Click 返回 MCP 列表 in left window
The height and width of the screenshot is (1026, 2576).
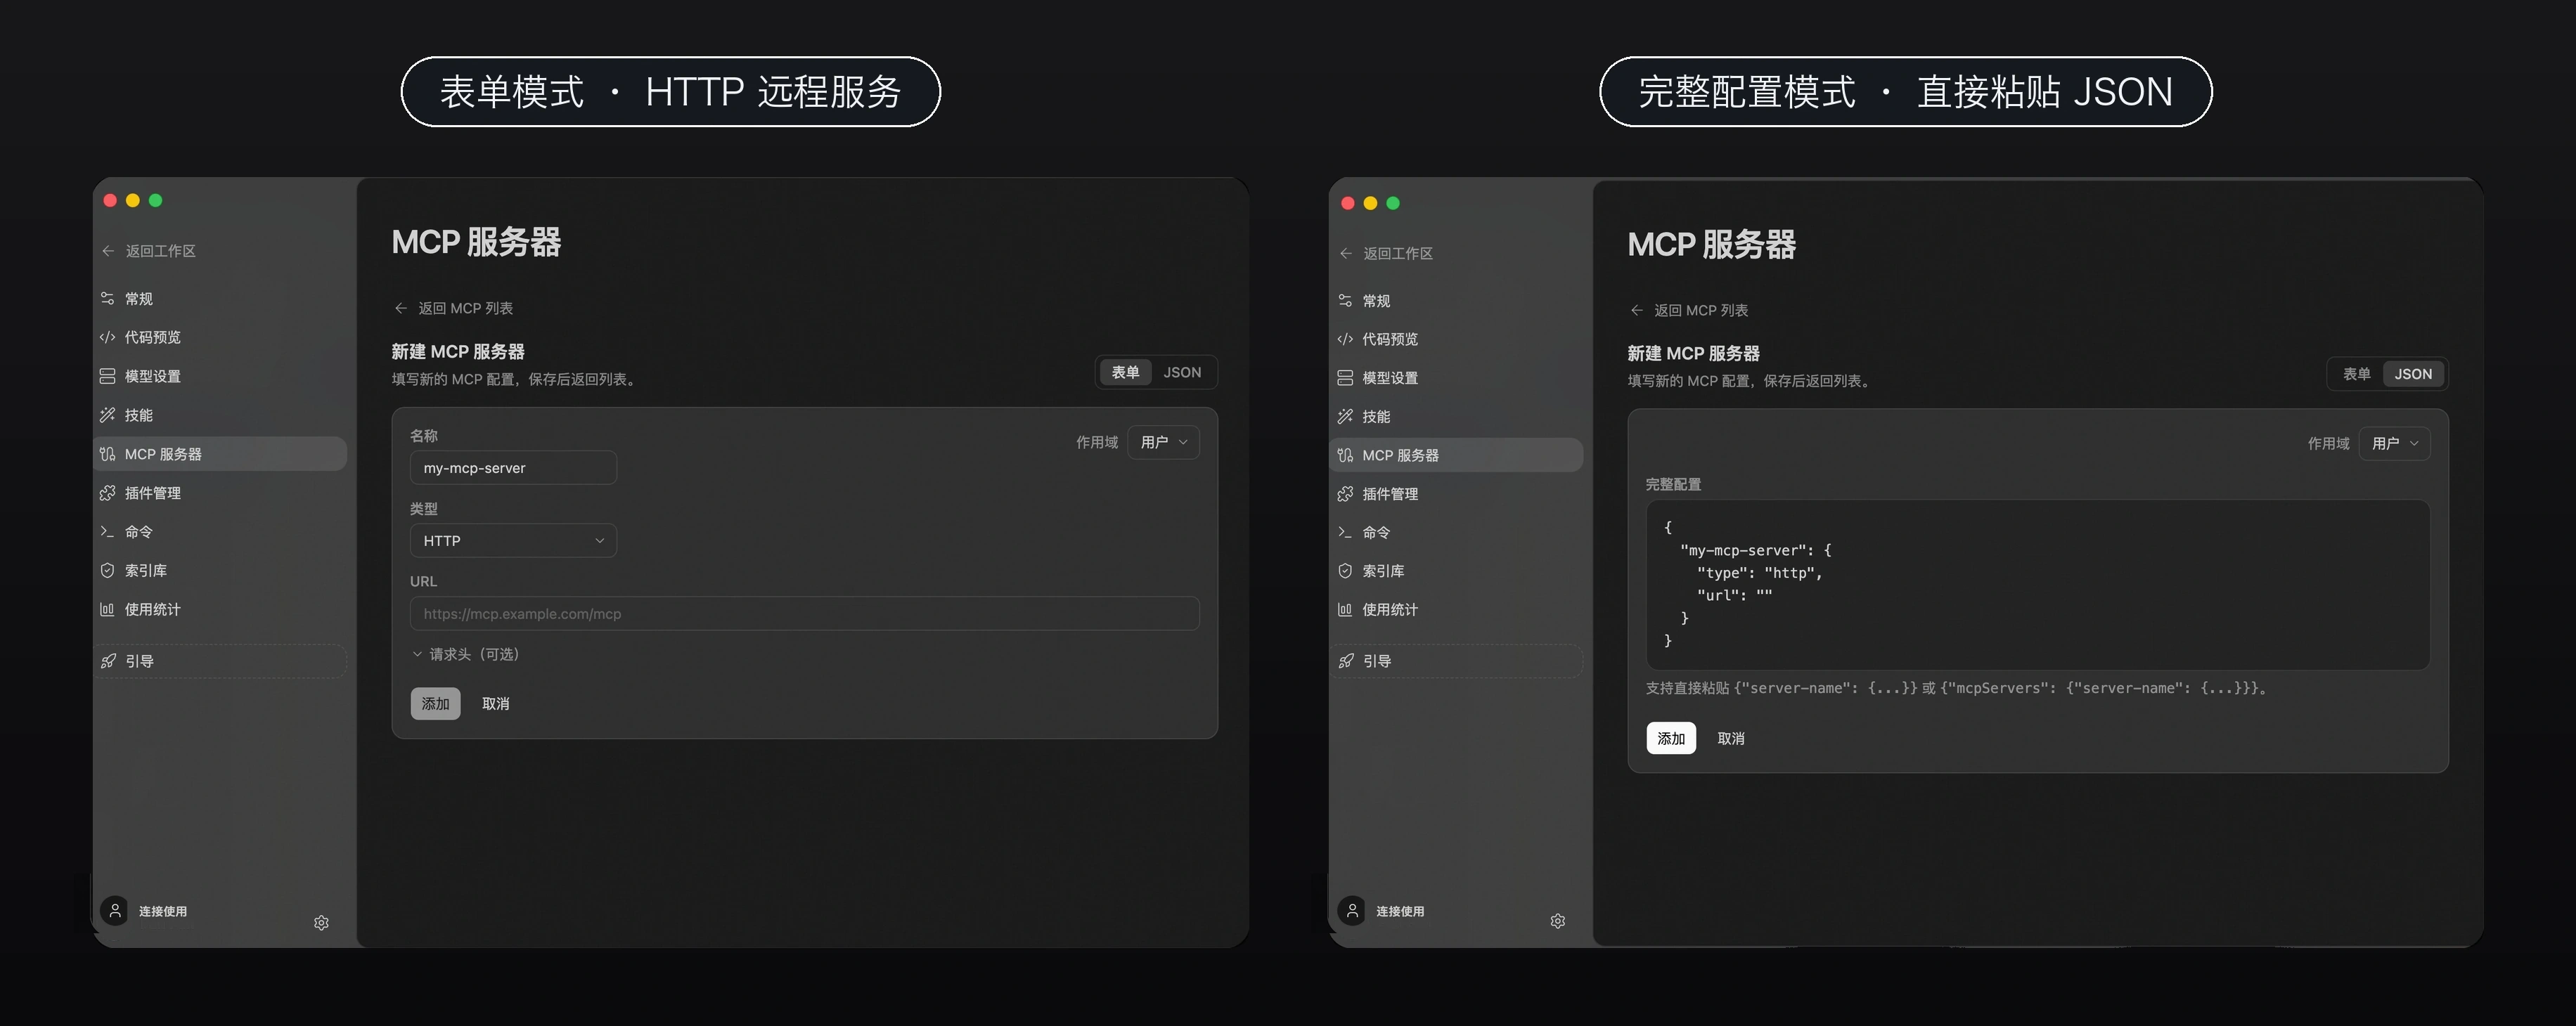point(454,308)
